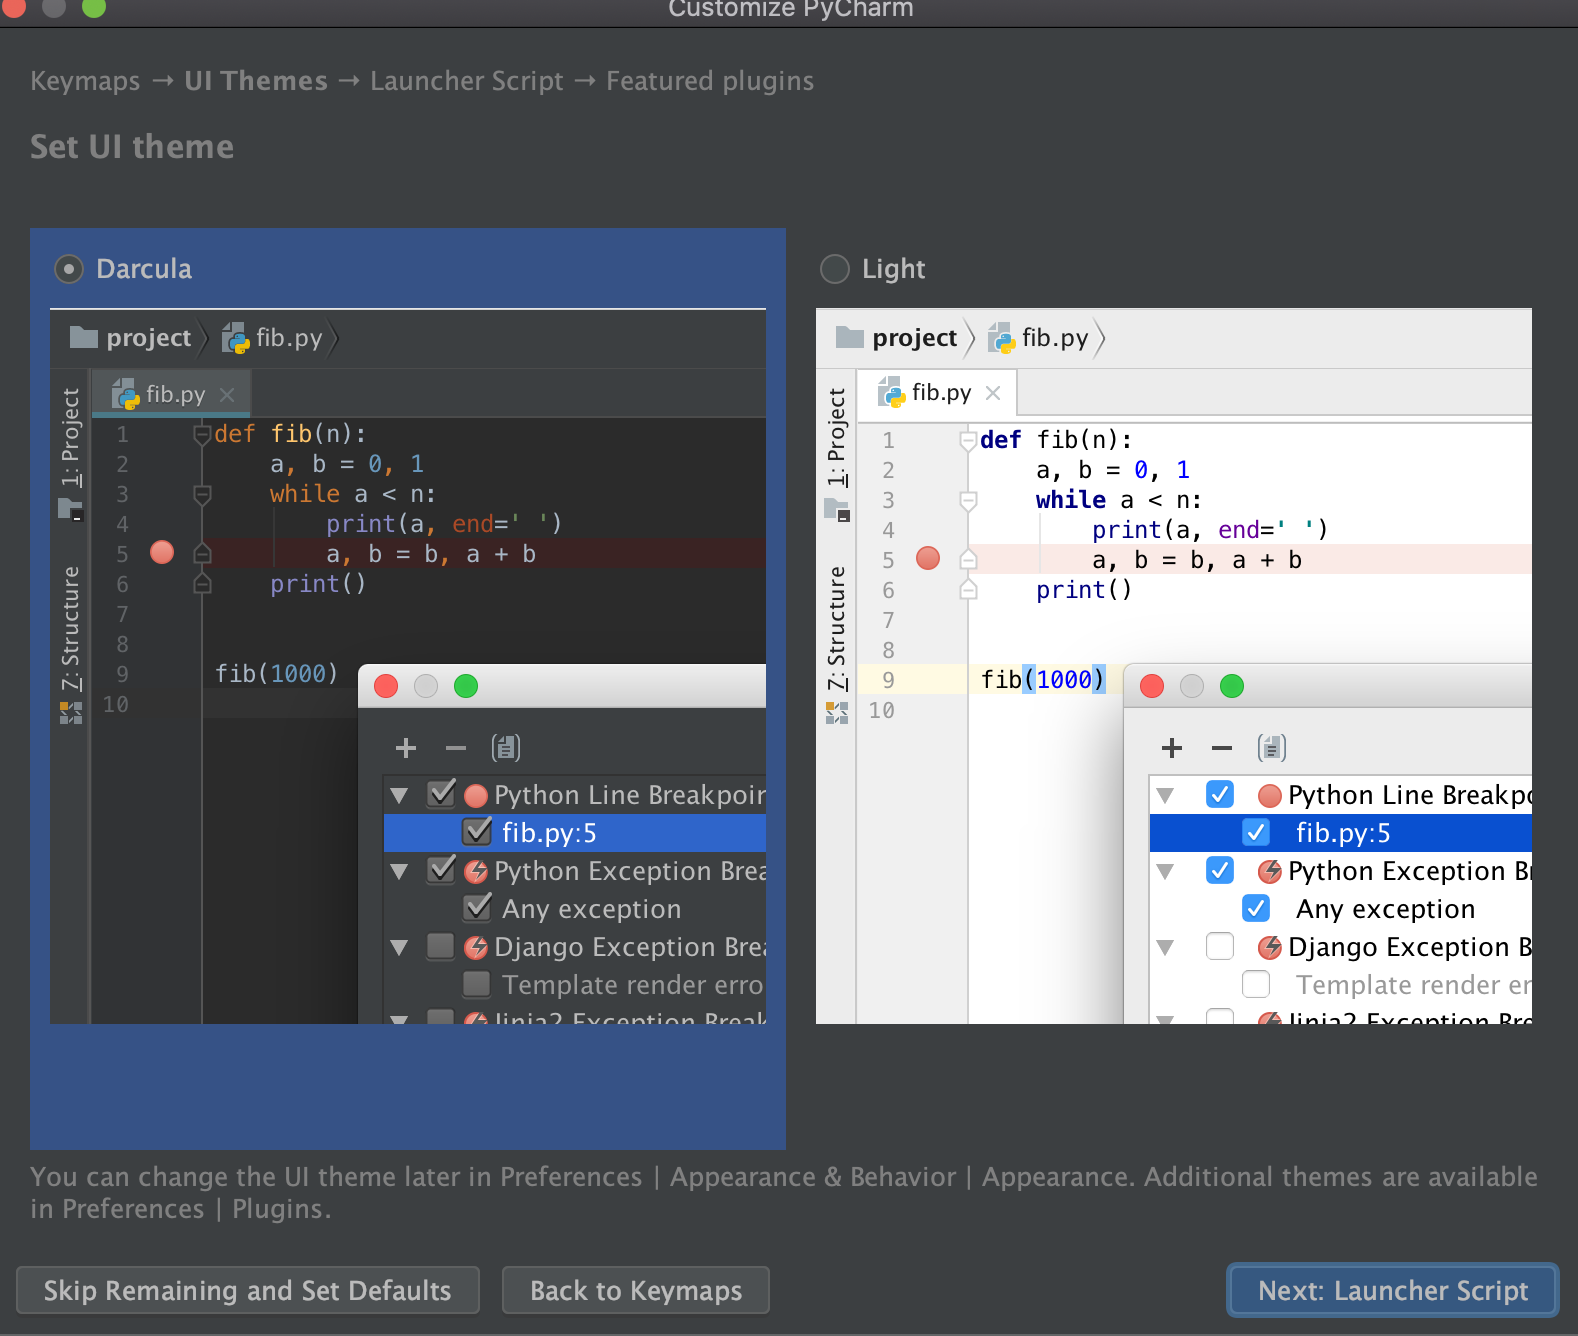The height and width of the screenshot is (1336, 1578).
Task: Click add breakpoint plus icon in Light dialog
Action: point(1172,748)
